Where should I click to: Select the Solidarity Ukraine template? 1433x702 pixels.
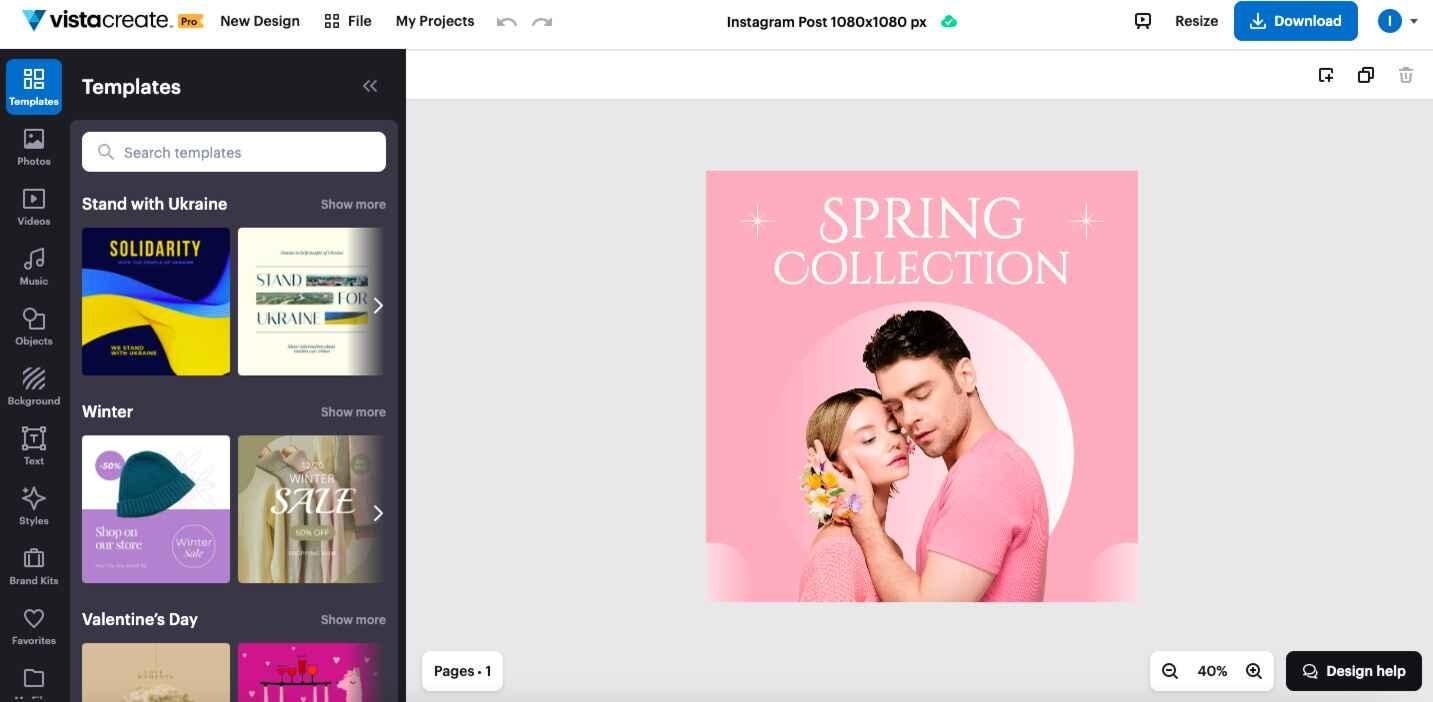tap(156, 301)
